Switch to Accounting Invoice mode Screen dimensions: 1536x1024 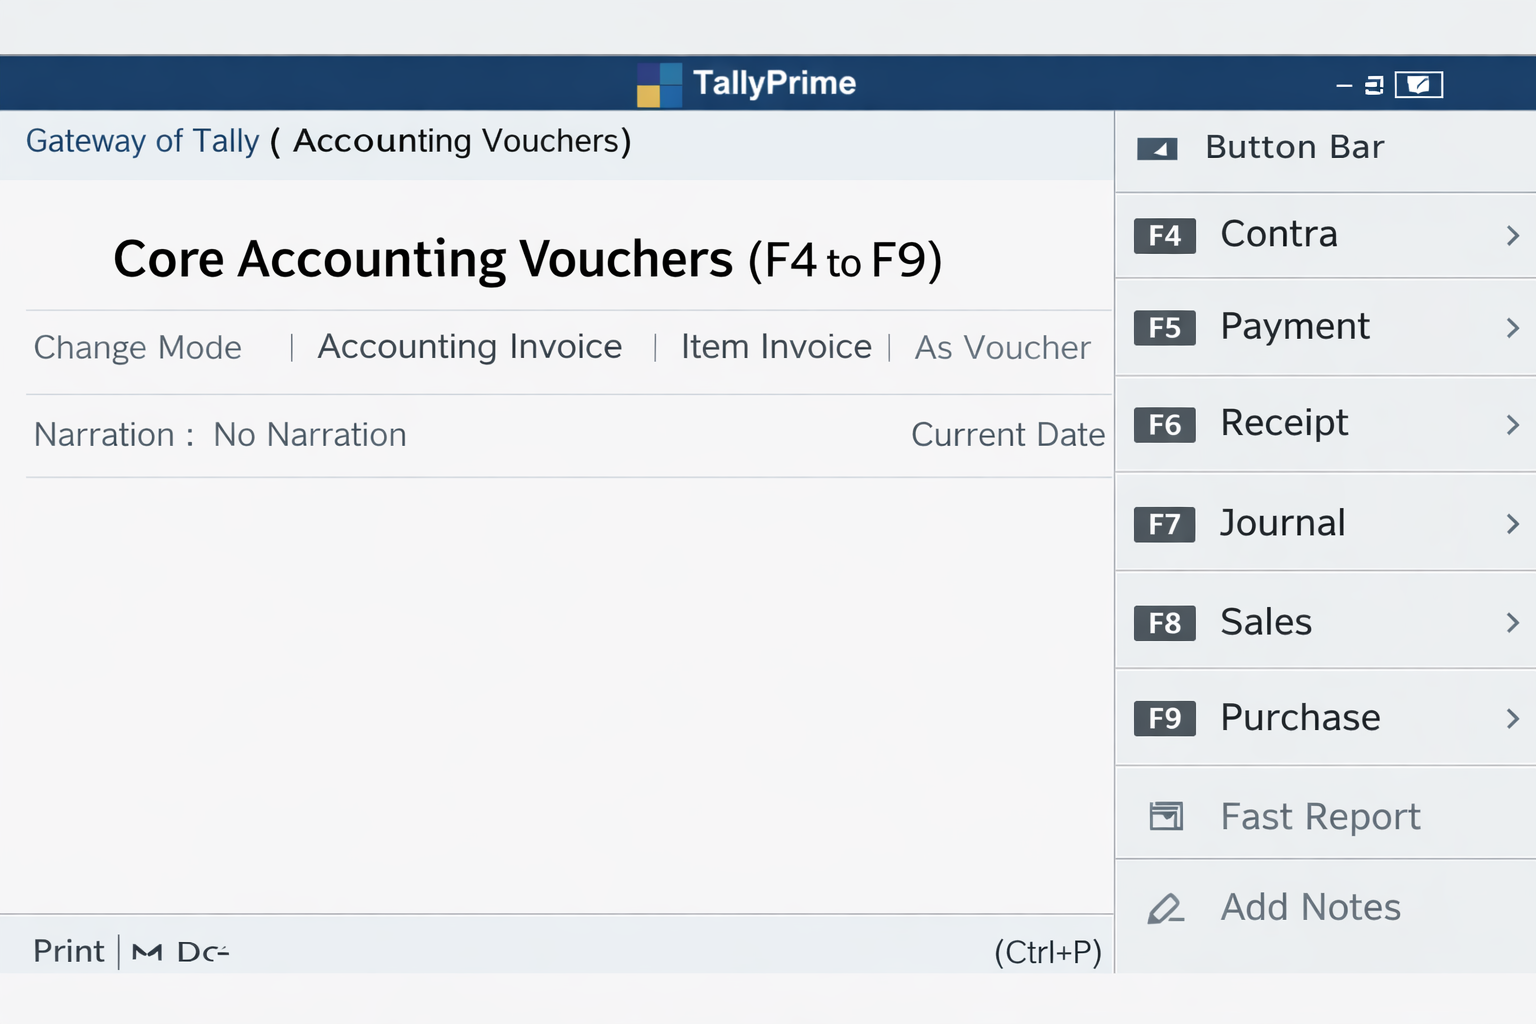point(469,346)
